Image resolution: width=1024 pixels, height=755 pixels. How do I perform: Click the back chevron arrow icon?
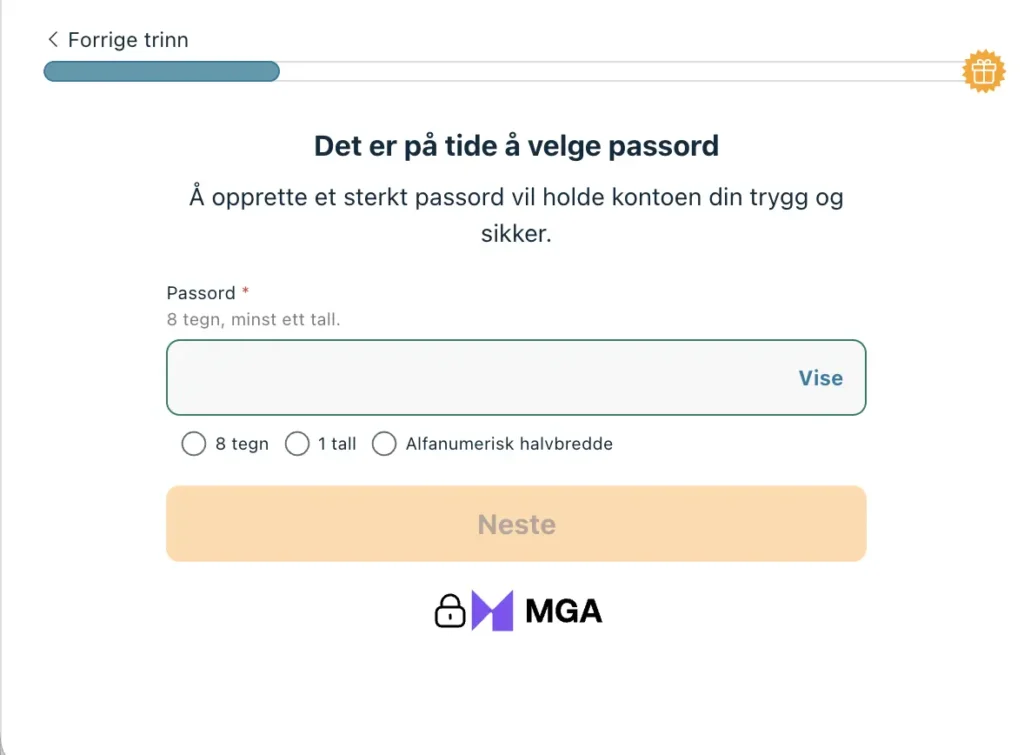(x=53, y=40)
